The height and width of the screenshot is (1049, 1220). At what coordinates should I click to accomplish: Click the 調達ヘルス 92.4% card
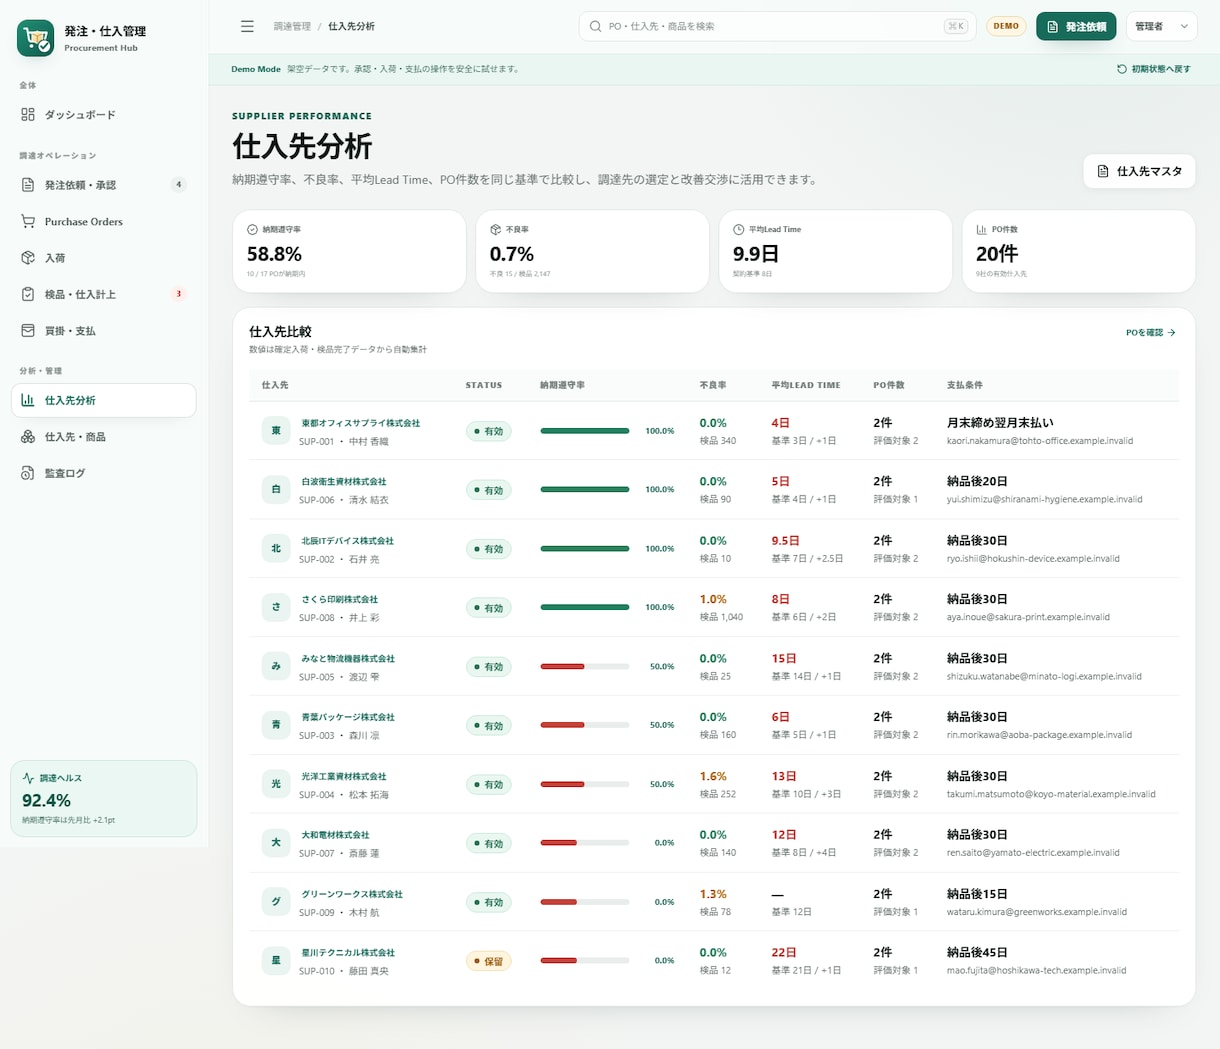pos(104,798)
